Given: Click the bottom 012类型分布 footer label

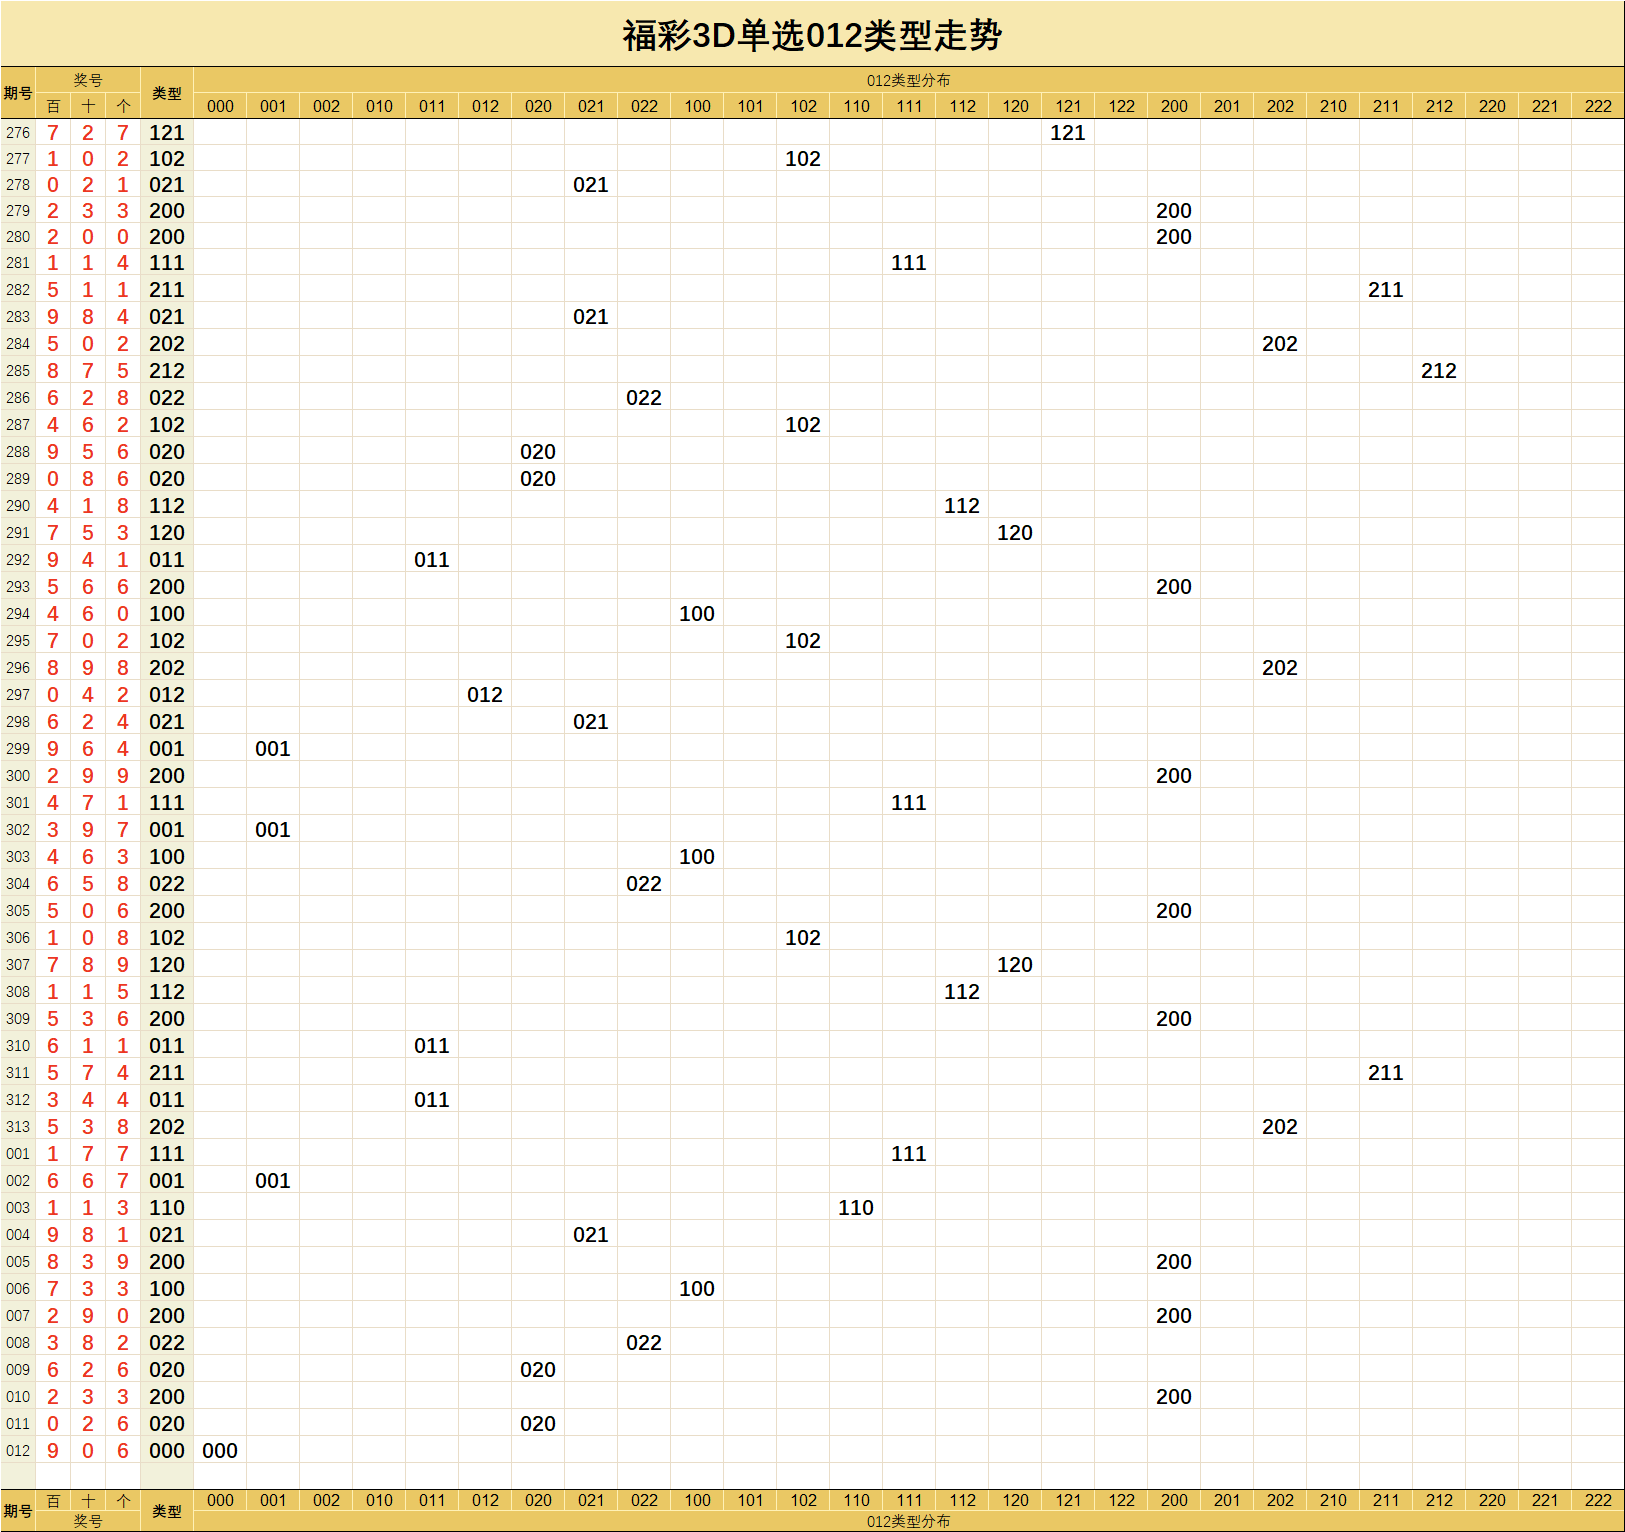Looking at the screenshot, I should tap(908, 1521).
